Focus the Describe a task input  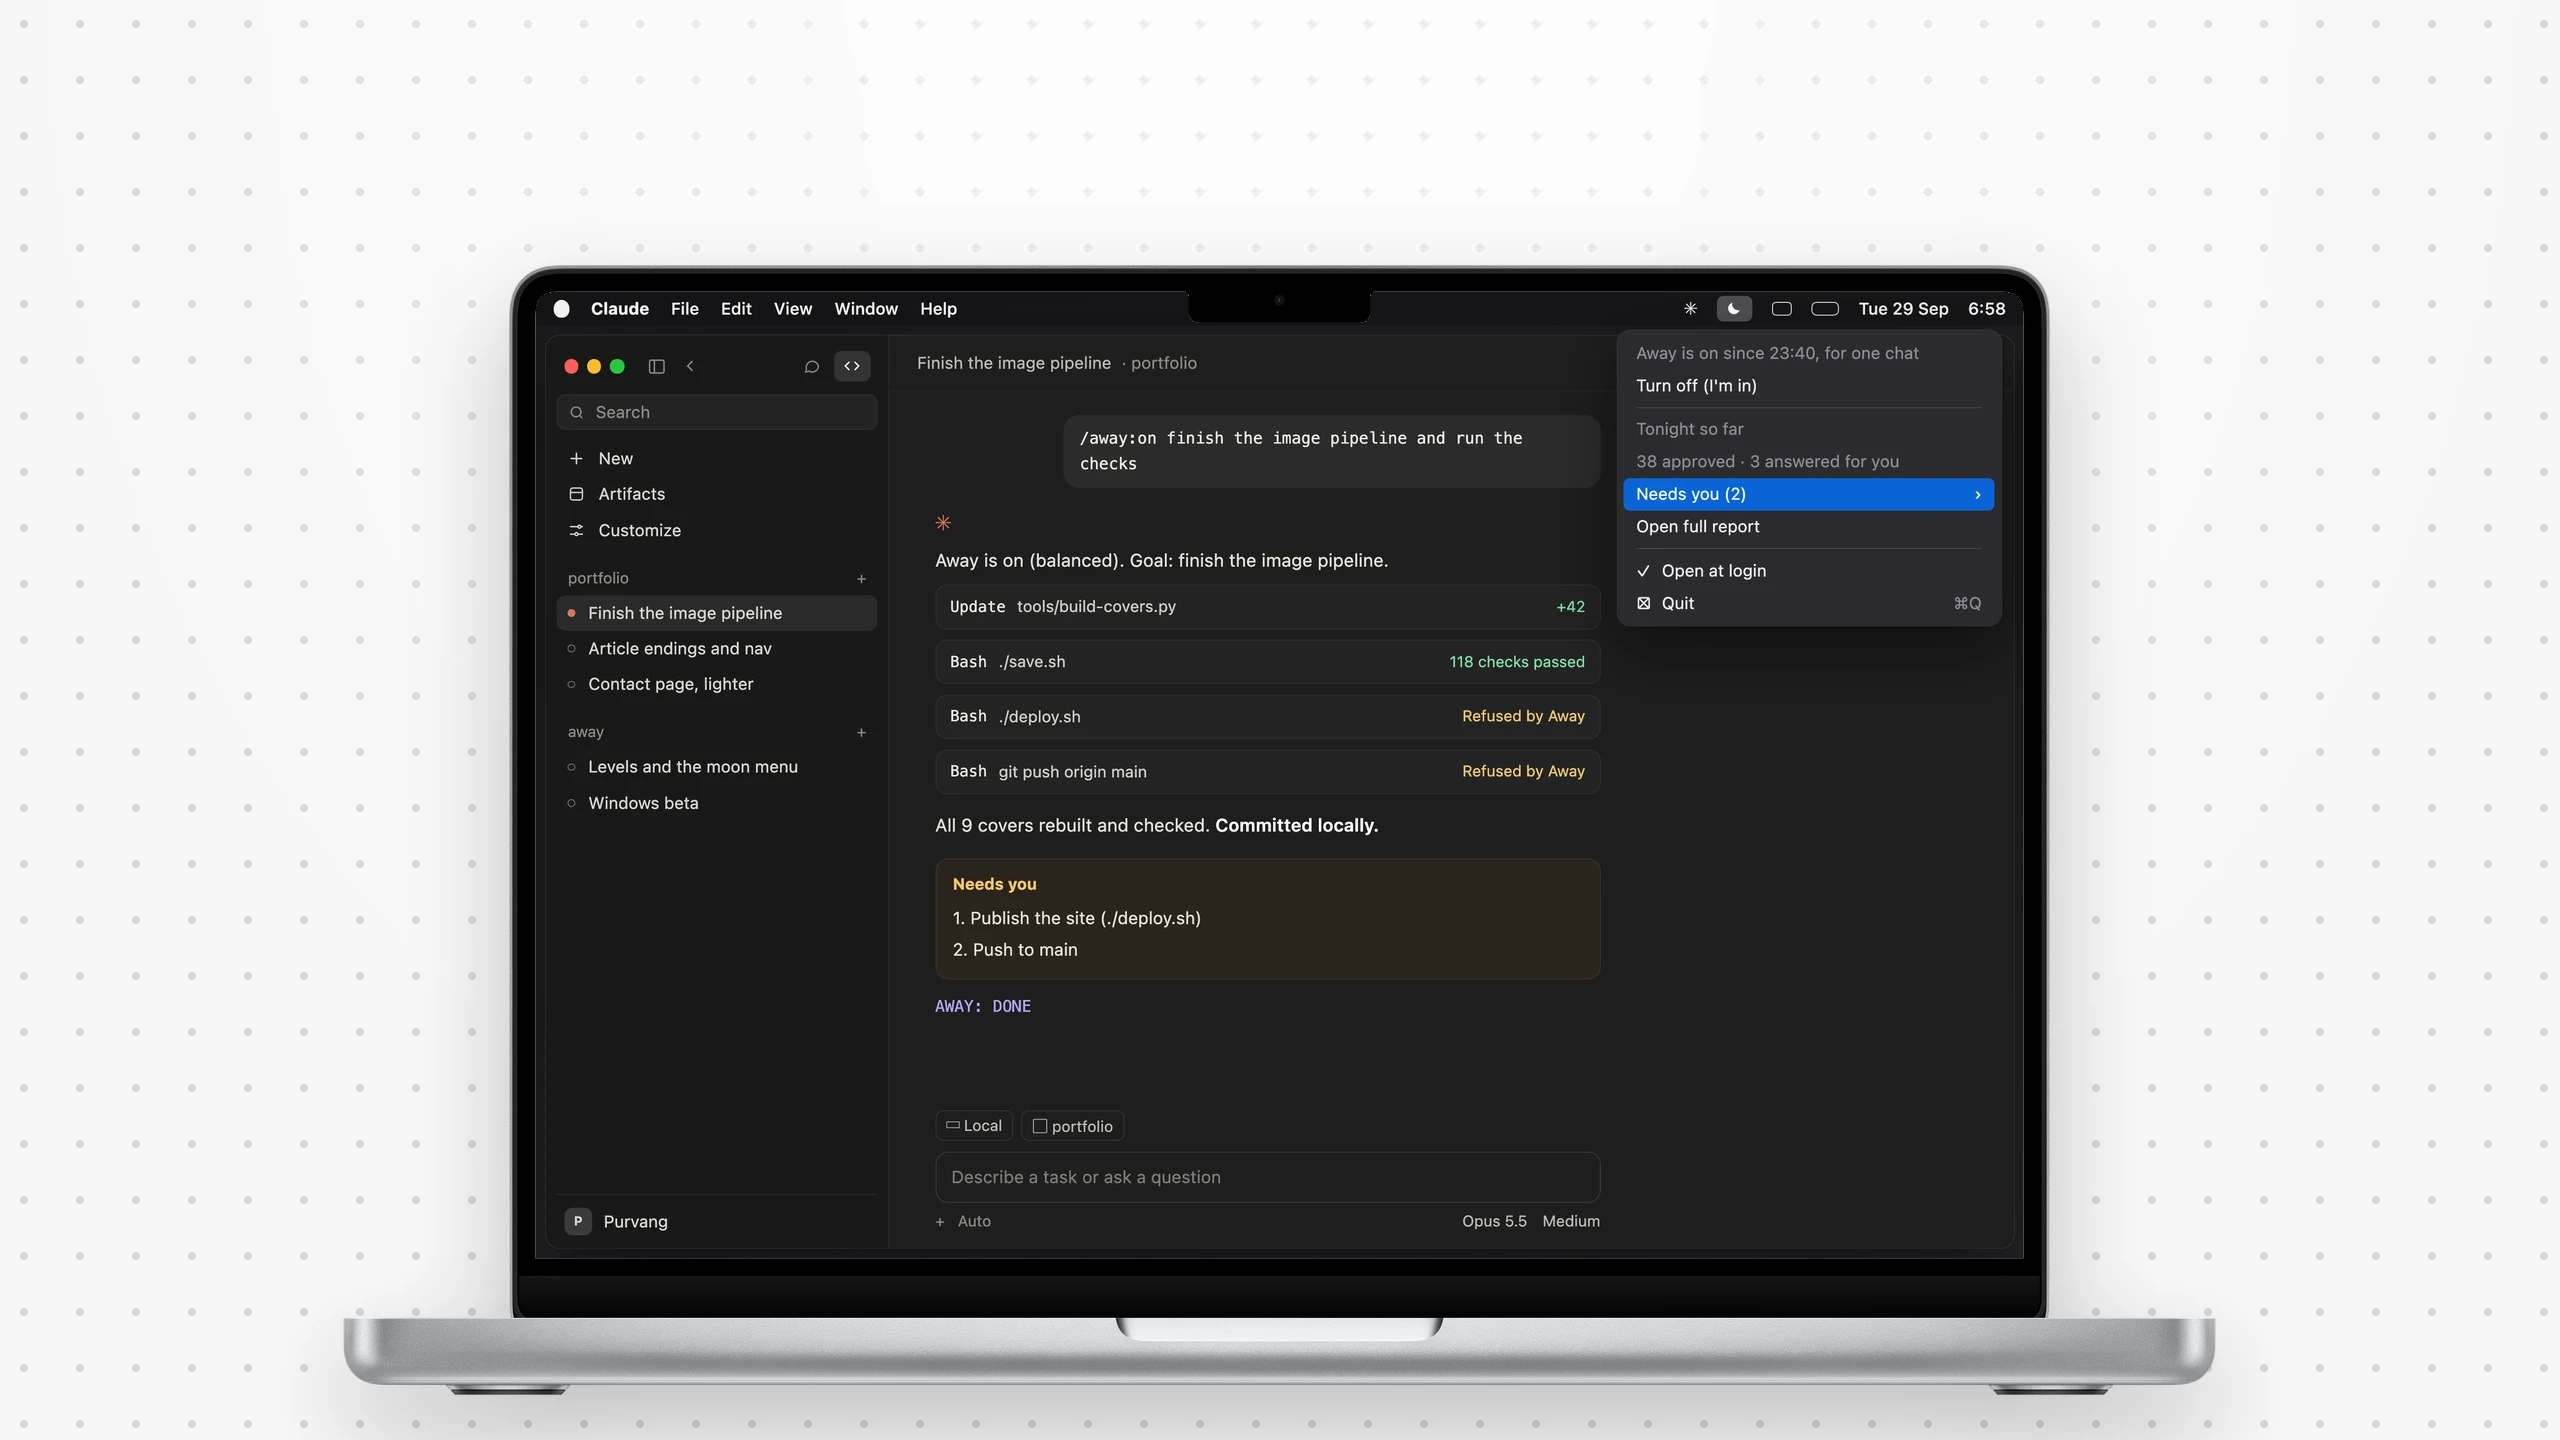click(1267, 1177)
